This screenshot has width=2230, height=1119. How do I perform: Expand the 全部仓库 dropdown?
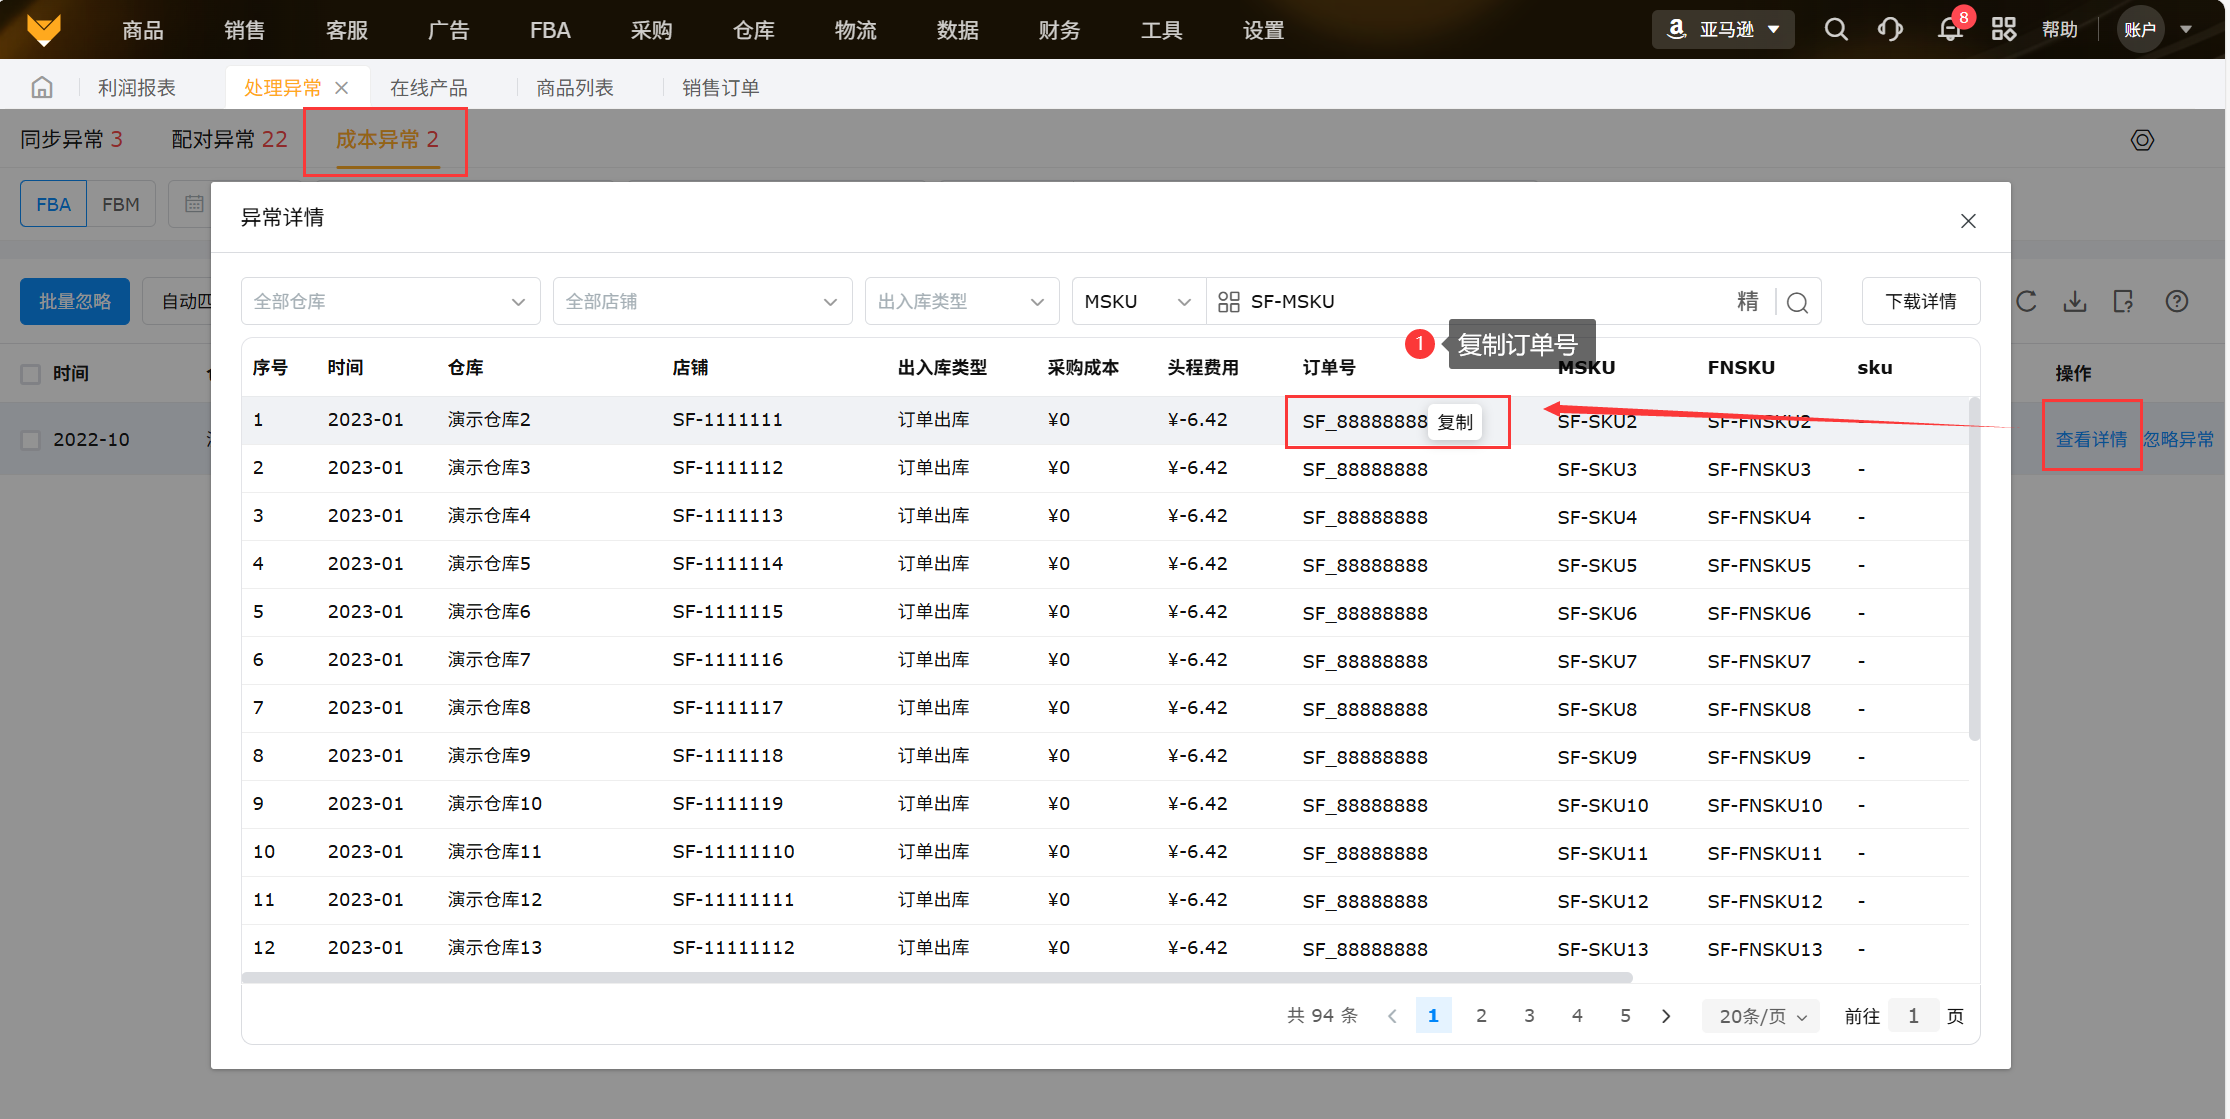(x=390, y=302)
